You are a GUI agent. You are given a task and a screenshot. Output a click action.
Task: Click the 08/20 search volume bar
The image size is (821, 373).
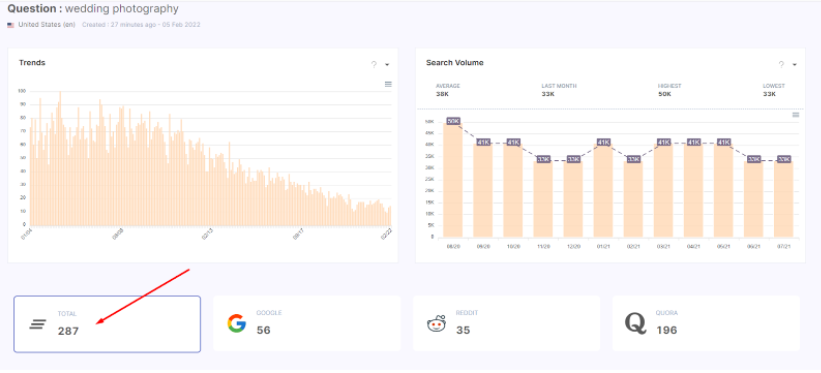click(x=453, y=180)
